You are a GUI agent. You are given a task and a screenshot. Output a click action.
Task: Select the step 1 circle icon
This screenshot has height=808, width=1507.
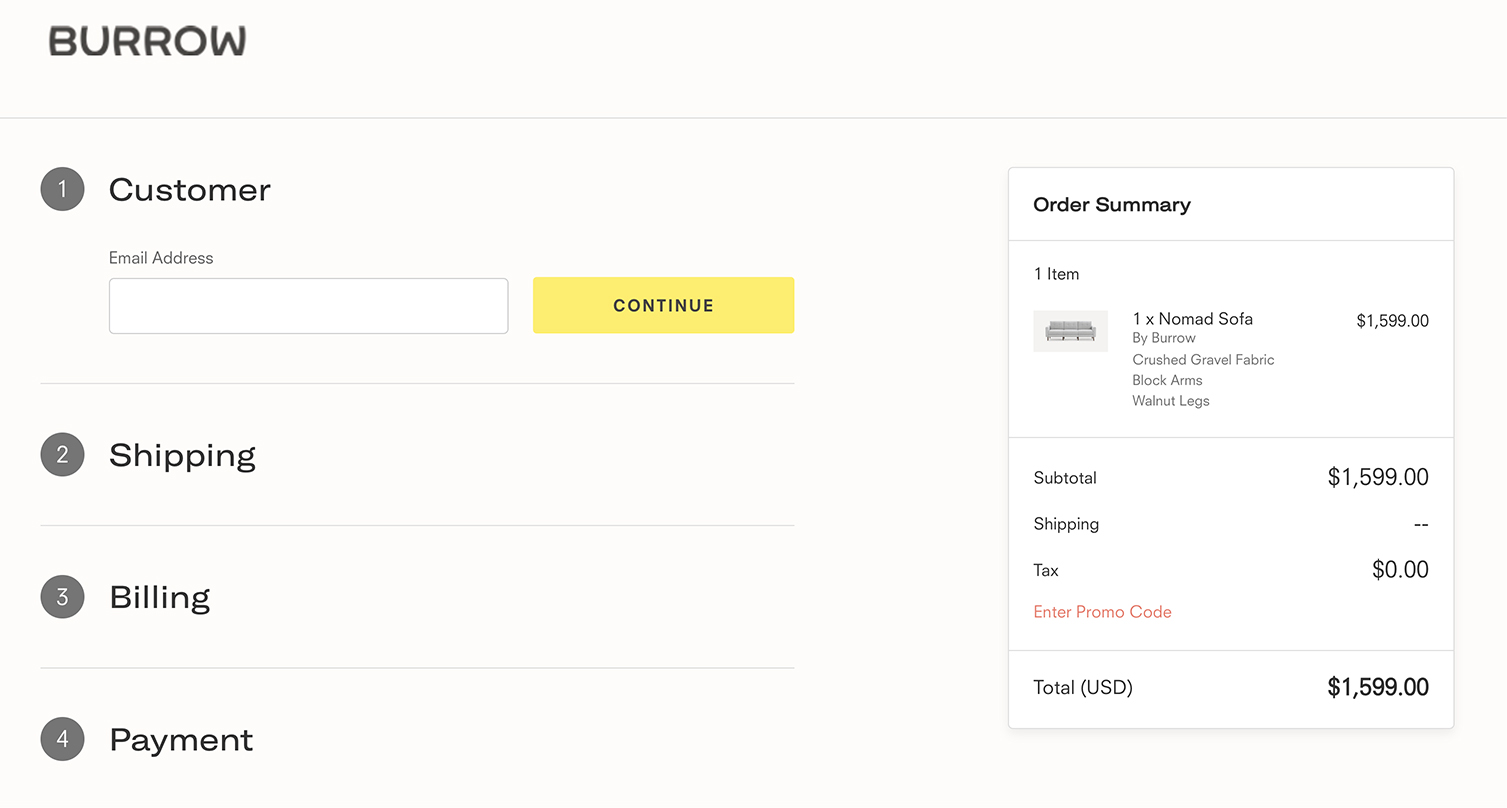(x=62, y=189)
